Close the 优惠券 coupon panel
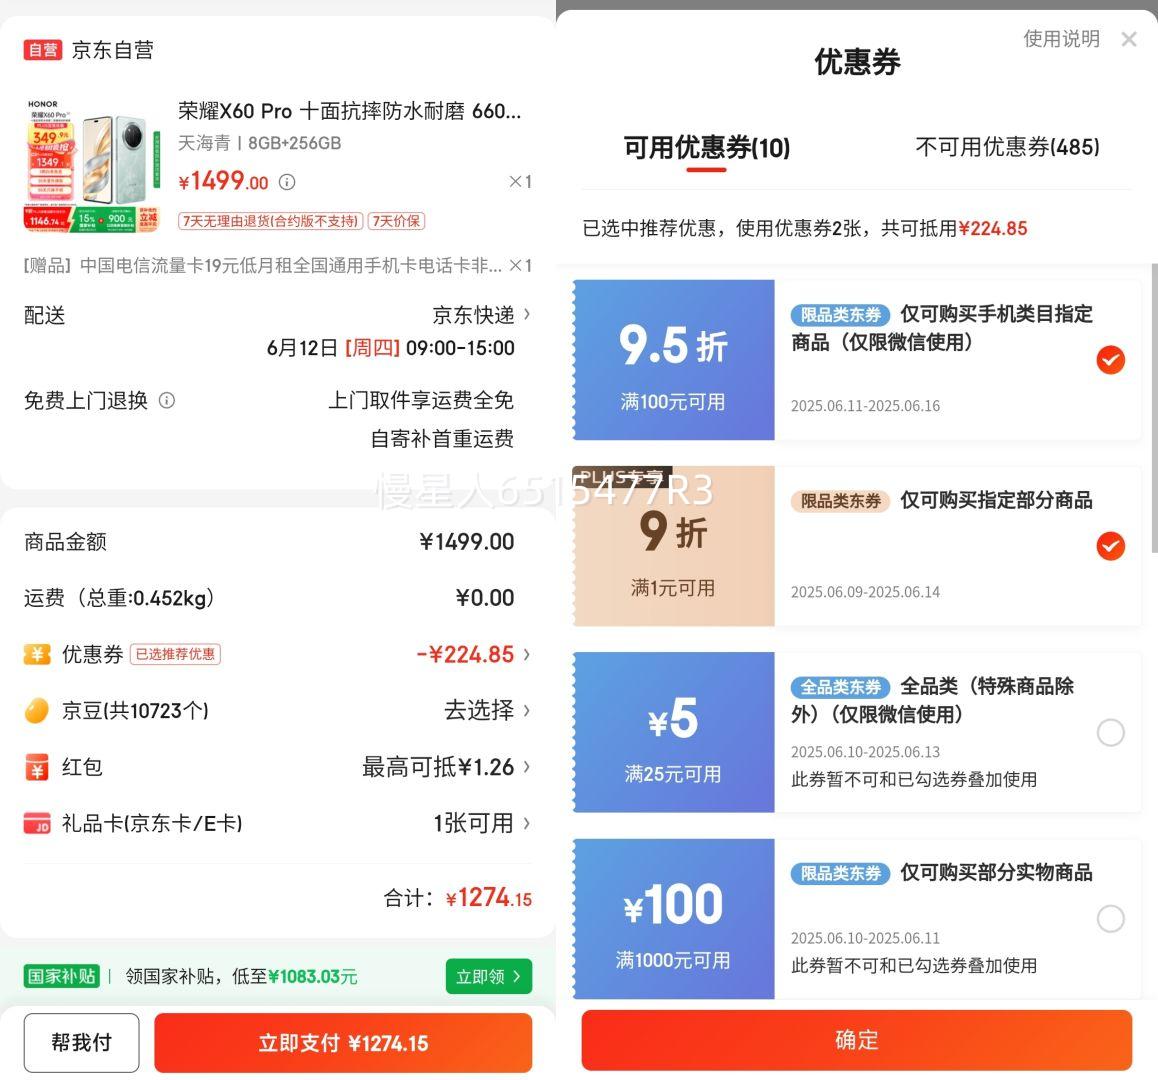This screenshot has width=1158, height=1080. (1128, 39)
